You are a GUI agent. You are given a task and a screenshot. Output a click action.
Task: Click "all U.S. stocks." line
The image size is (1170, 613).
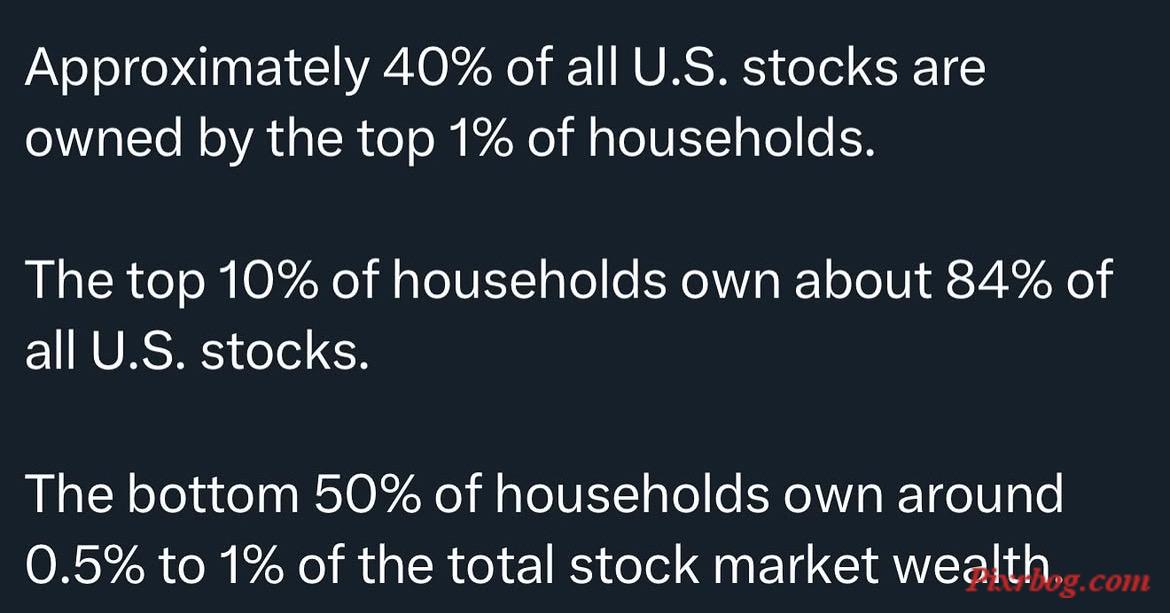tap(198, 351)
